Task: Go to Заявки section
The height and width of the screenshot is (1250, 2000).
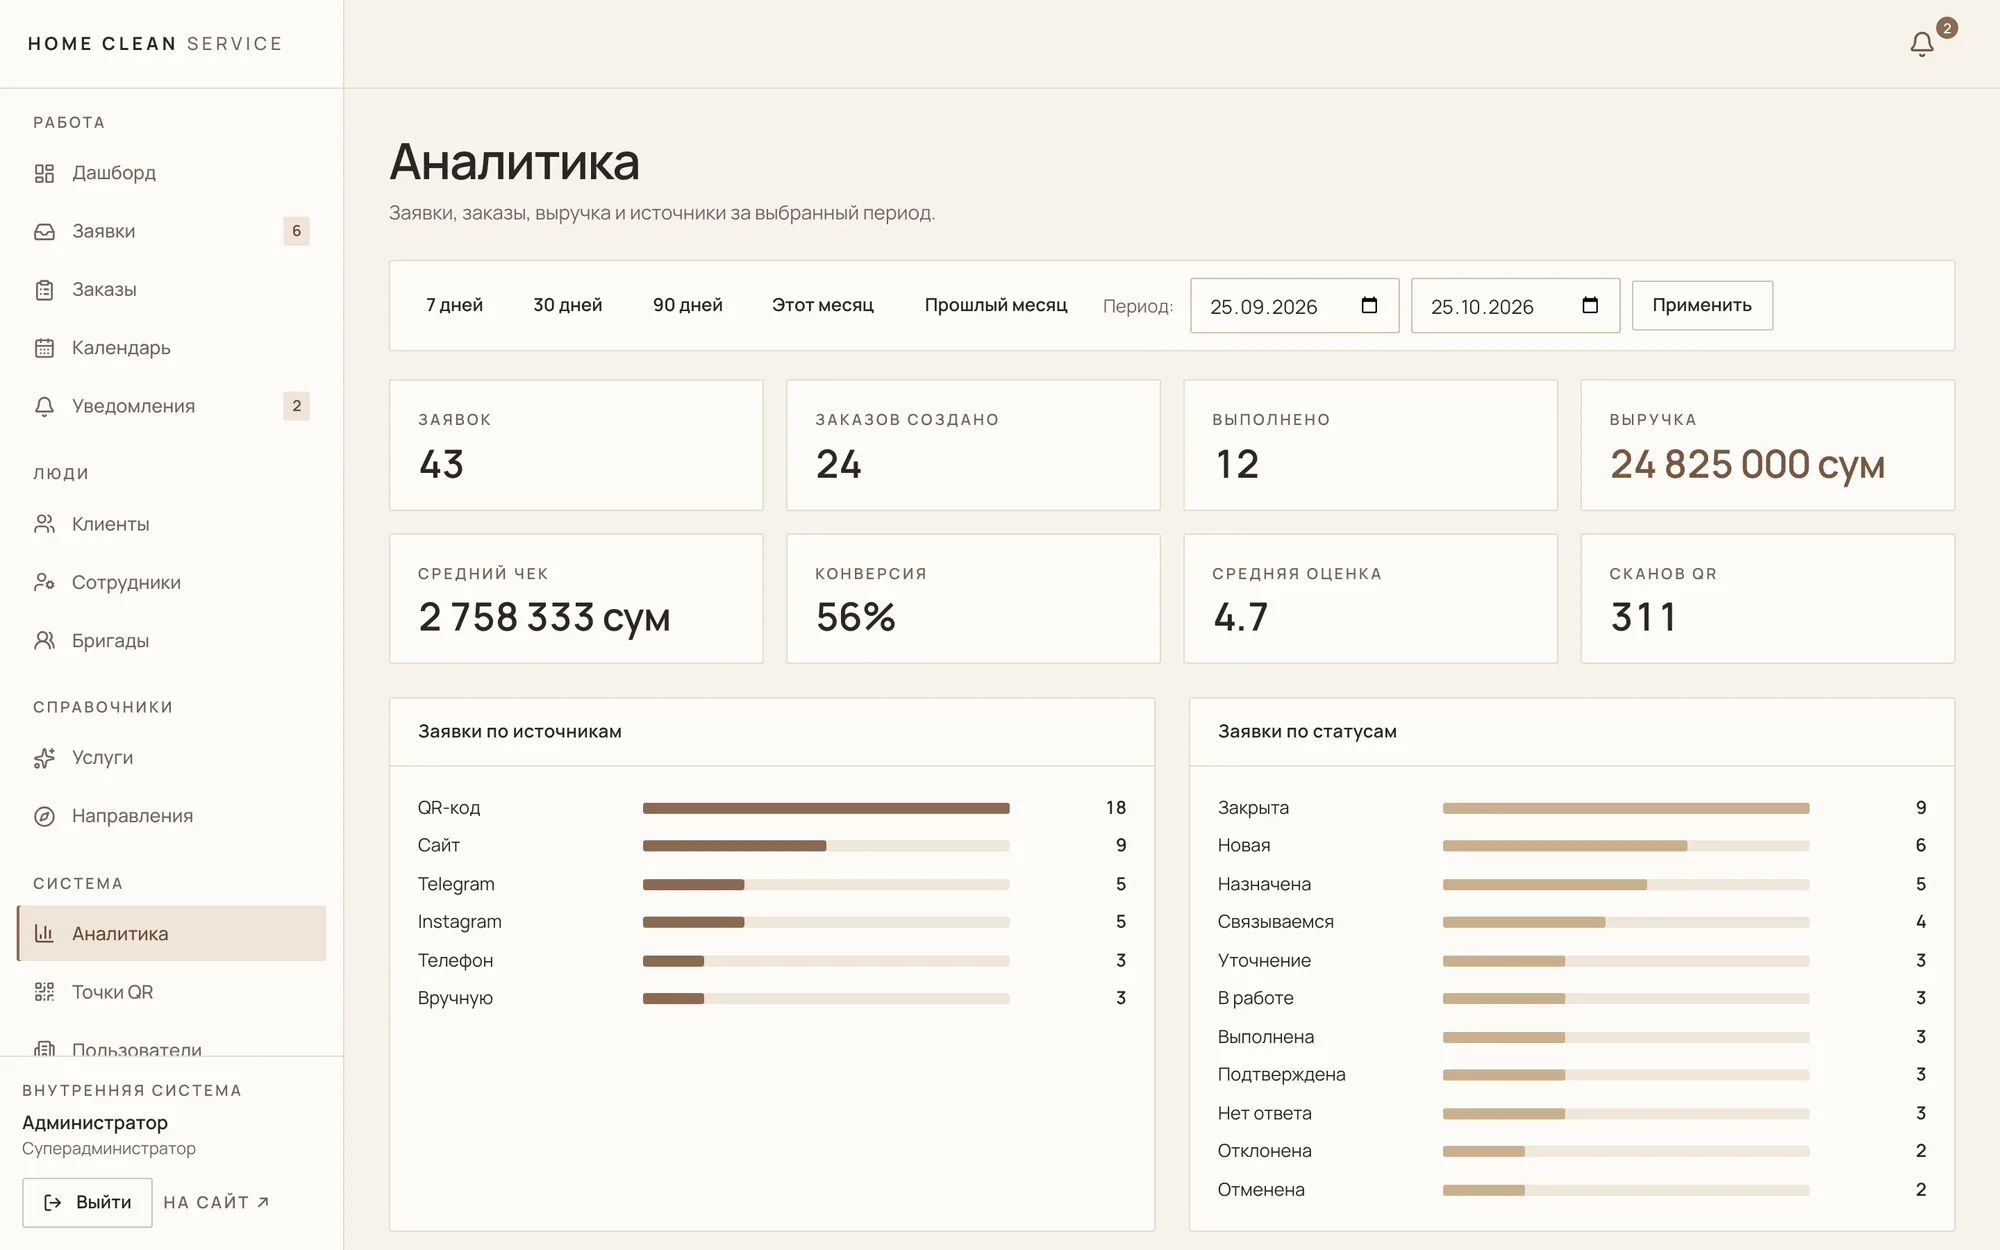Action: [171, 231]
